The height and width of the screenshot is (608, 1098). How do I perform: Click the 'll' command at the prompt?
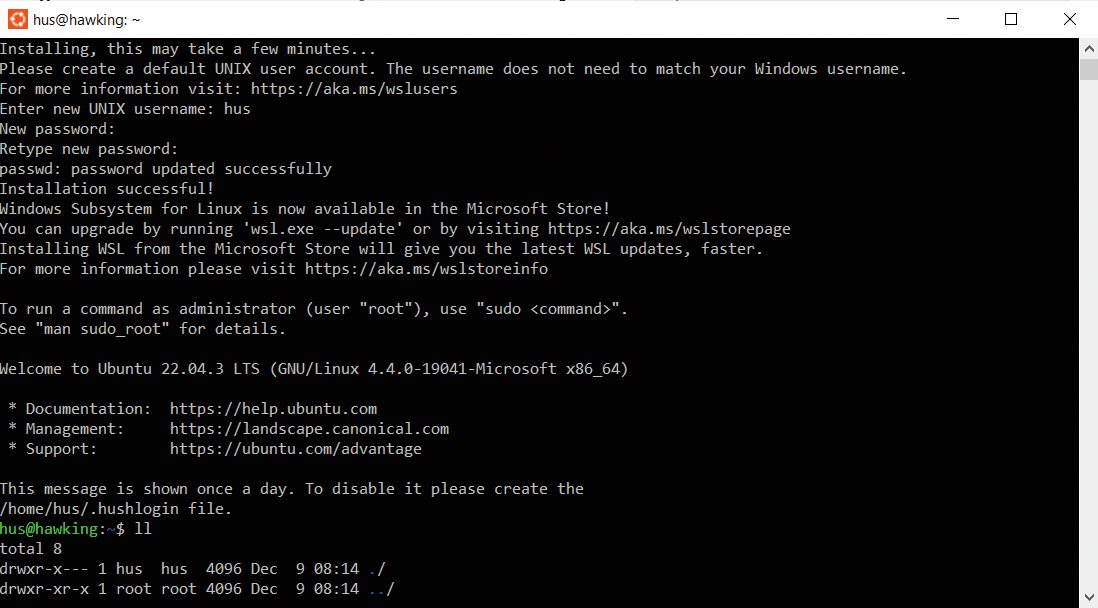pos(143,529)
